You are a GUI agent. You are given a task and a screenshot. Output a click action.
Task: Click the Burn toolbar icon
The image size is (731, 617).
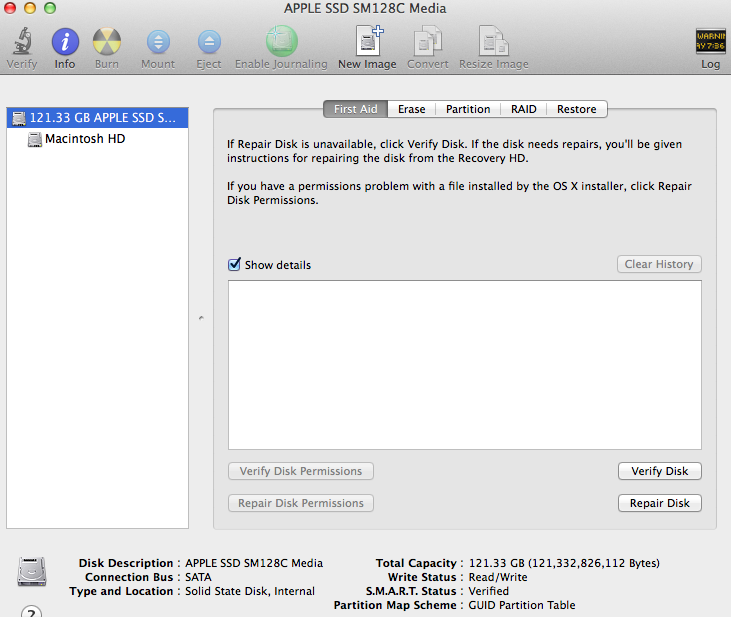click(107, 41)
